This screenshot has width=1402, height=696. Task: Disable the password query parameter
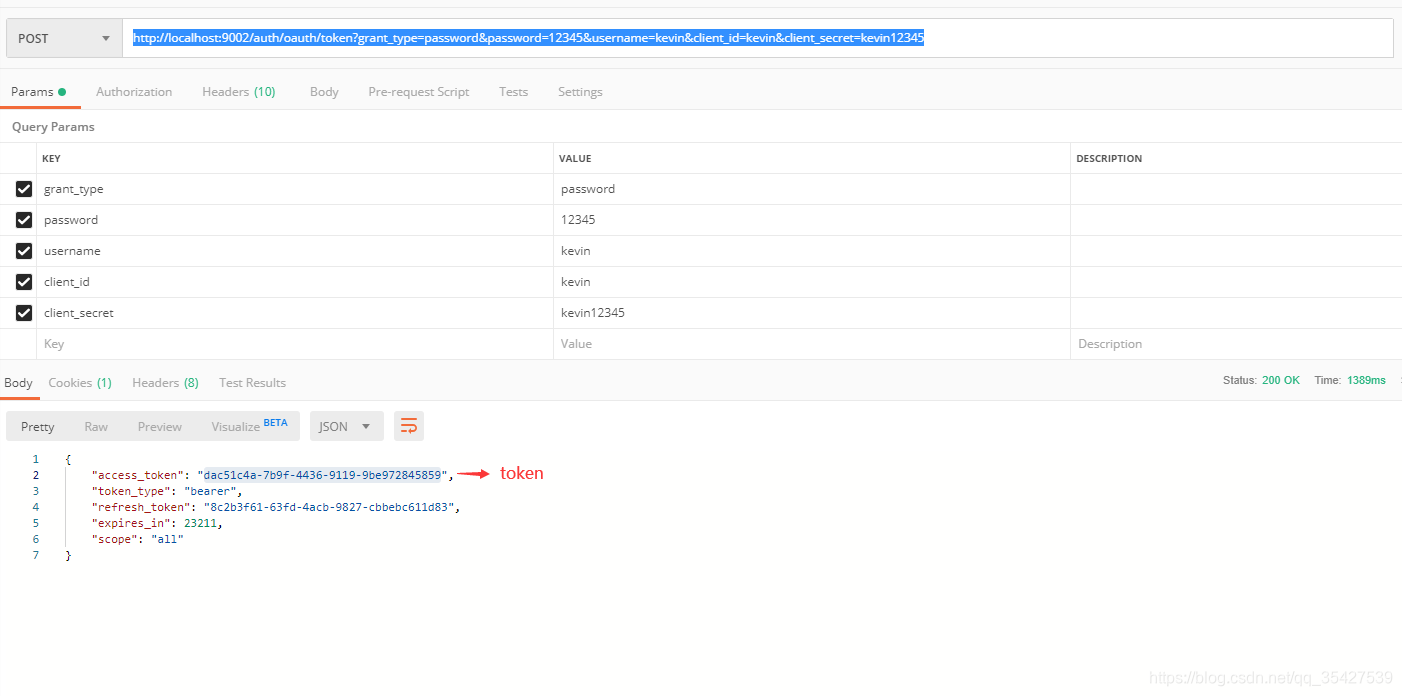pyautogui.click(x=23, y=219)
